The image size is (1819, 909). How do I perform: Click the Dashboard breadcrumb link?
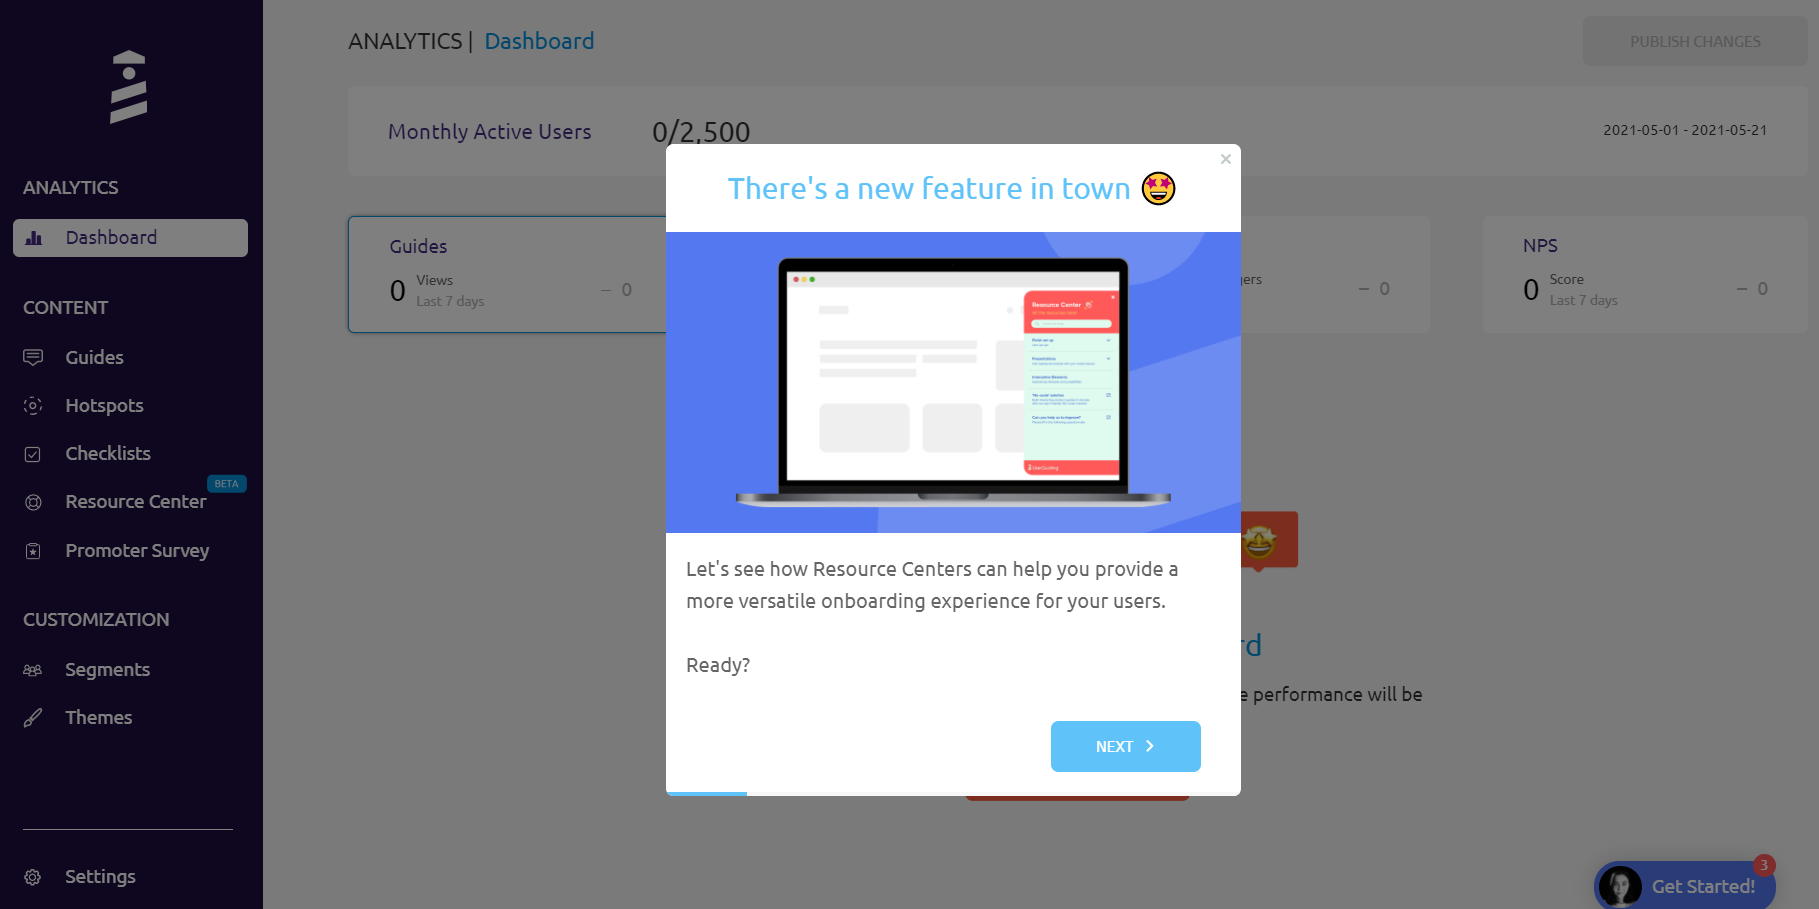(x=539, y=41)
